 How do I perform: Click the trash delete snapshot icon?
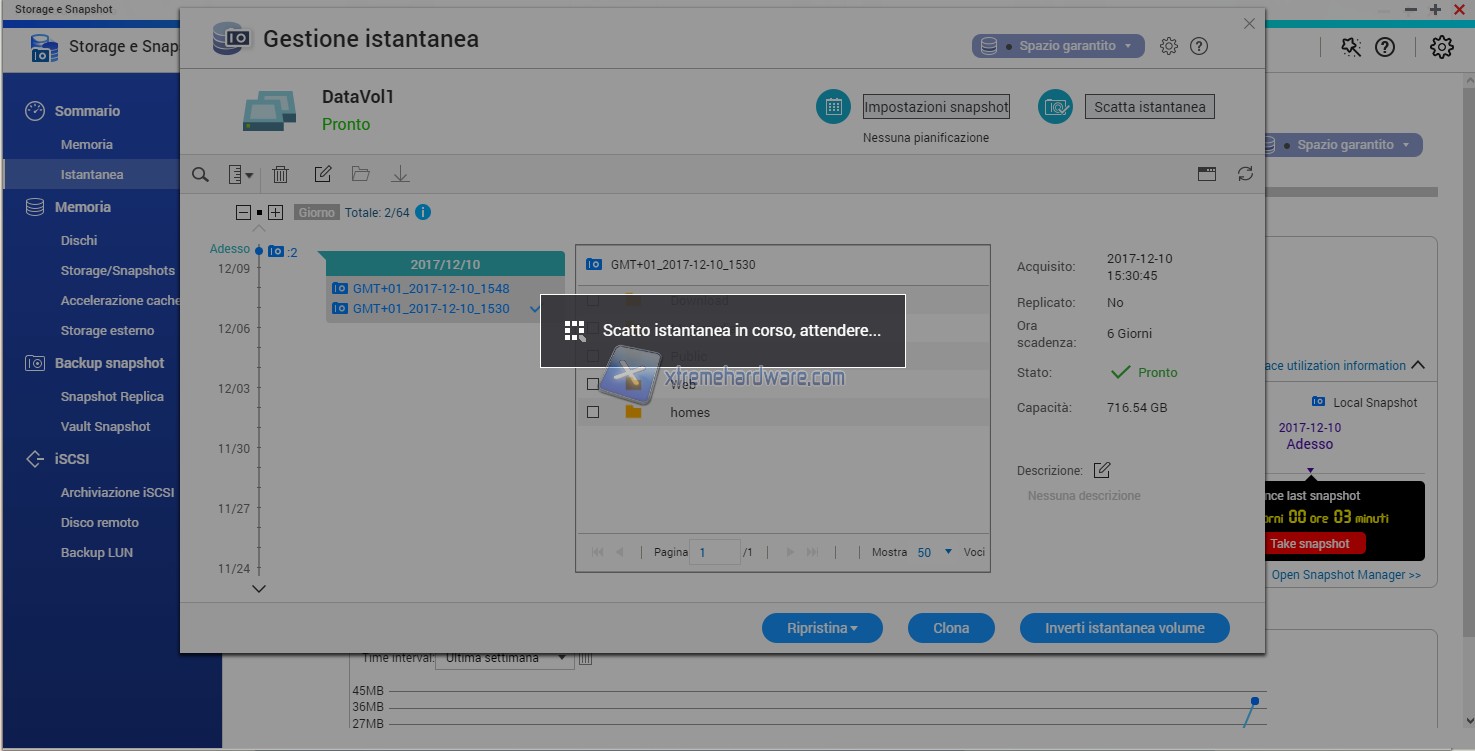(x=281, y=175)
